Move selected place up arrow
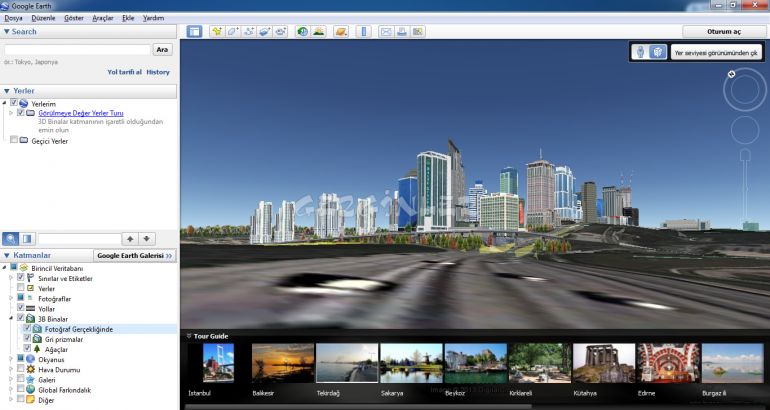 coord(130,239)
